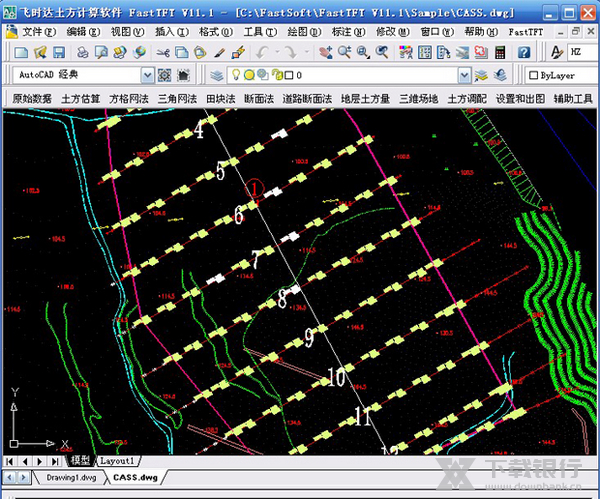This screenshot has height=499, width=600.
Task: Click the Print (plot) icon
Action: click(83, 52)
